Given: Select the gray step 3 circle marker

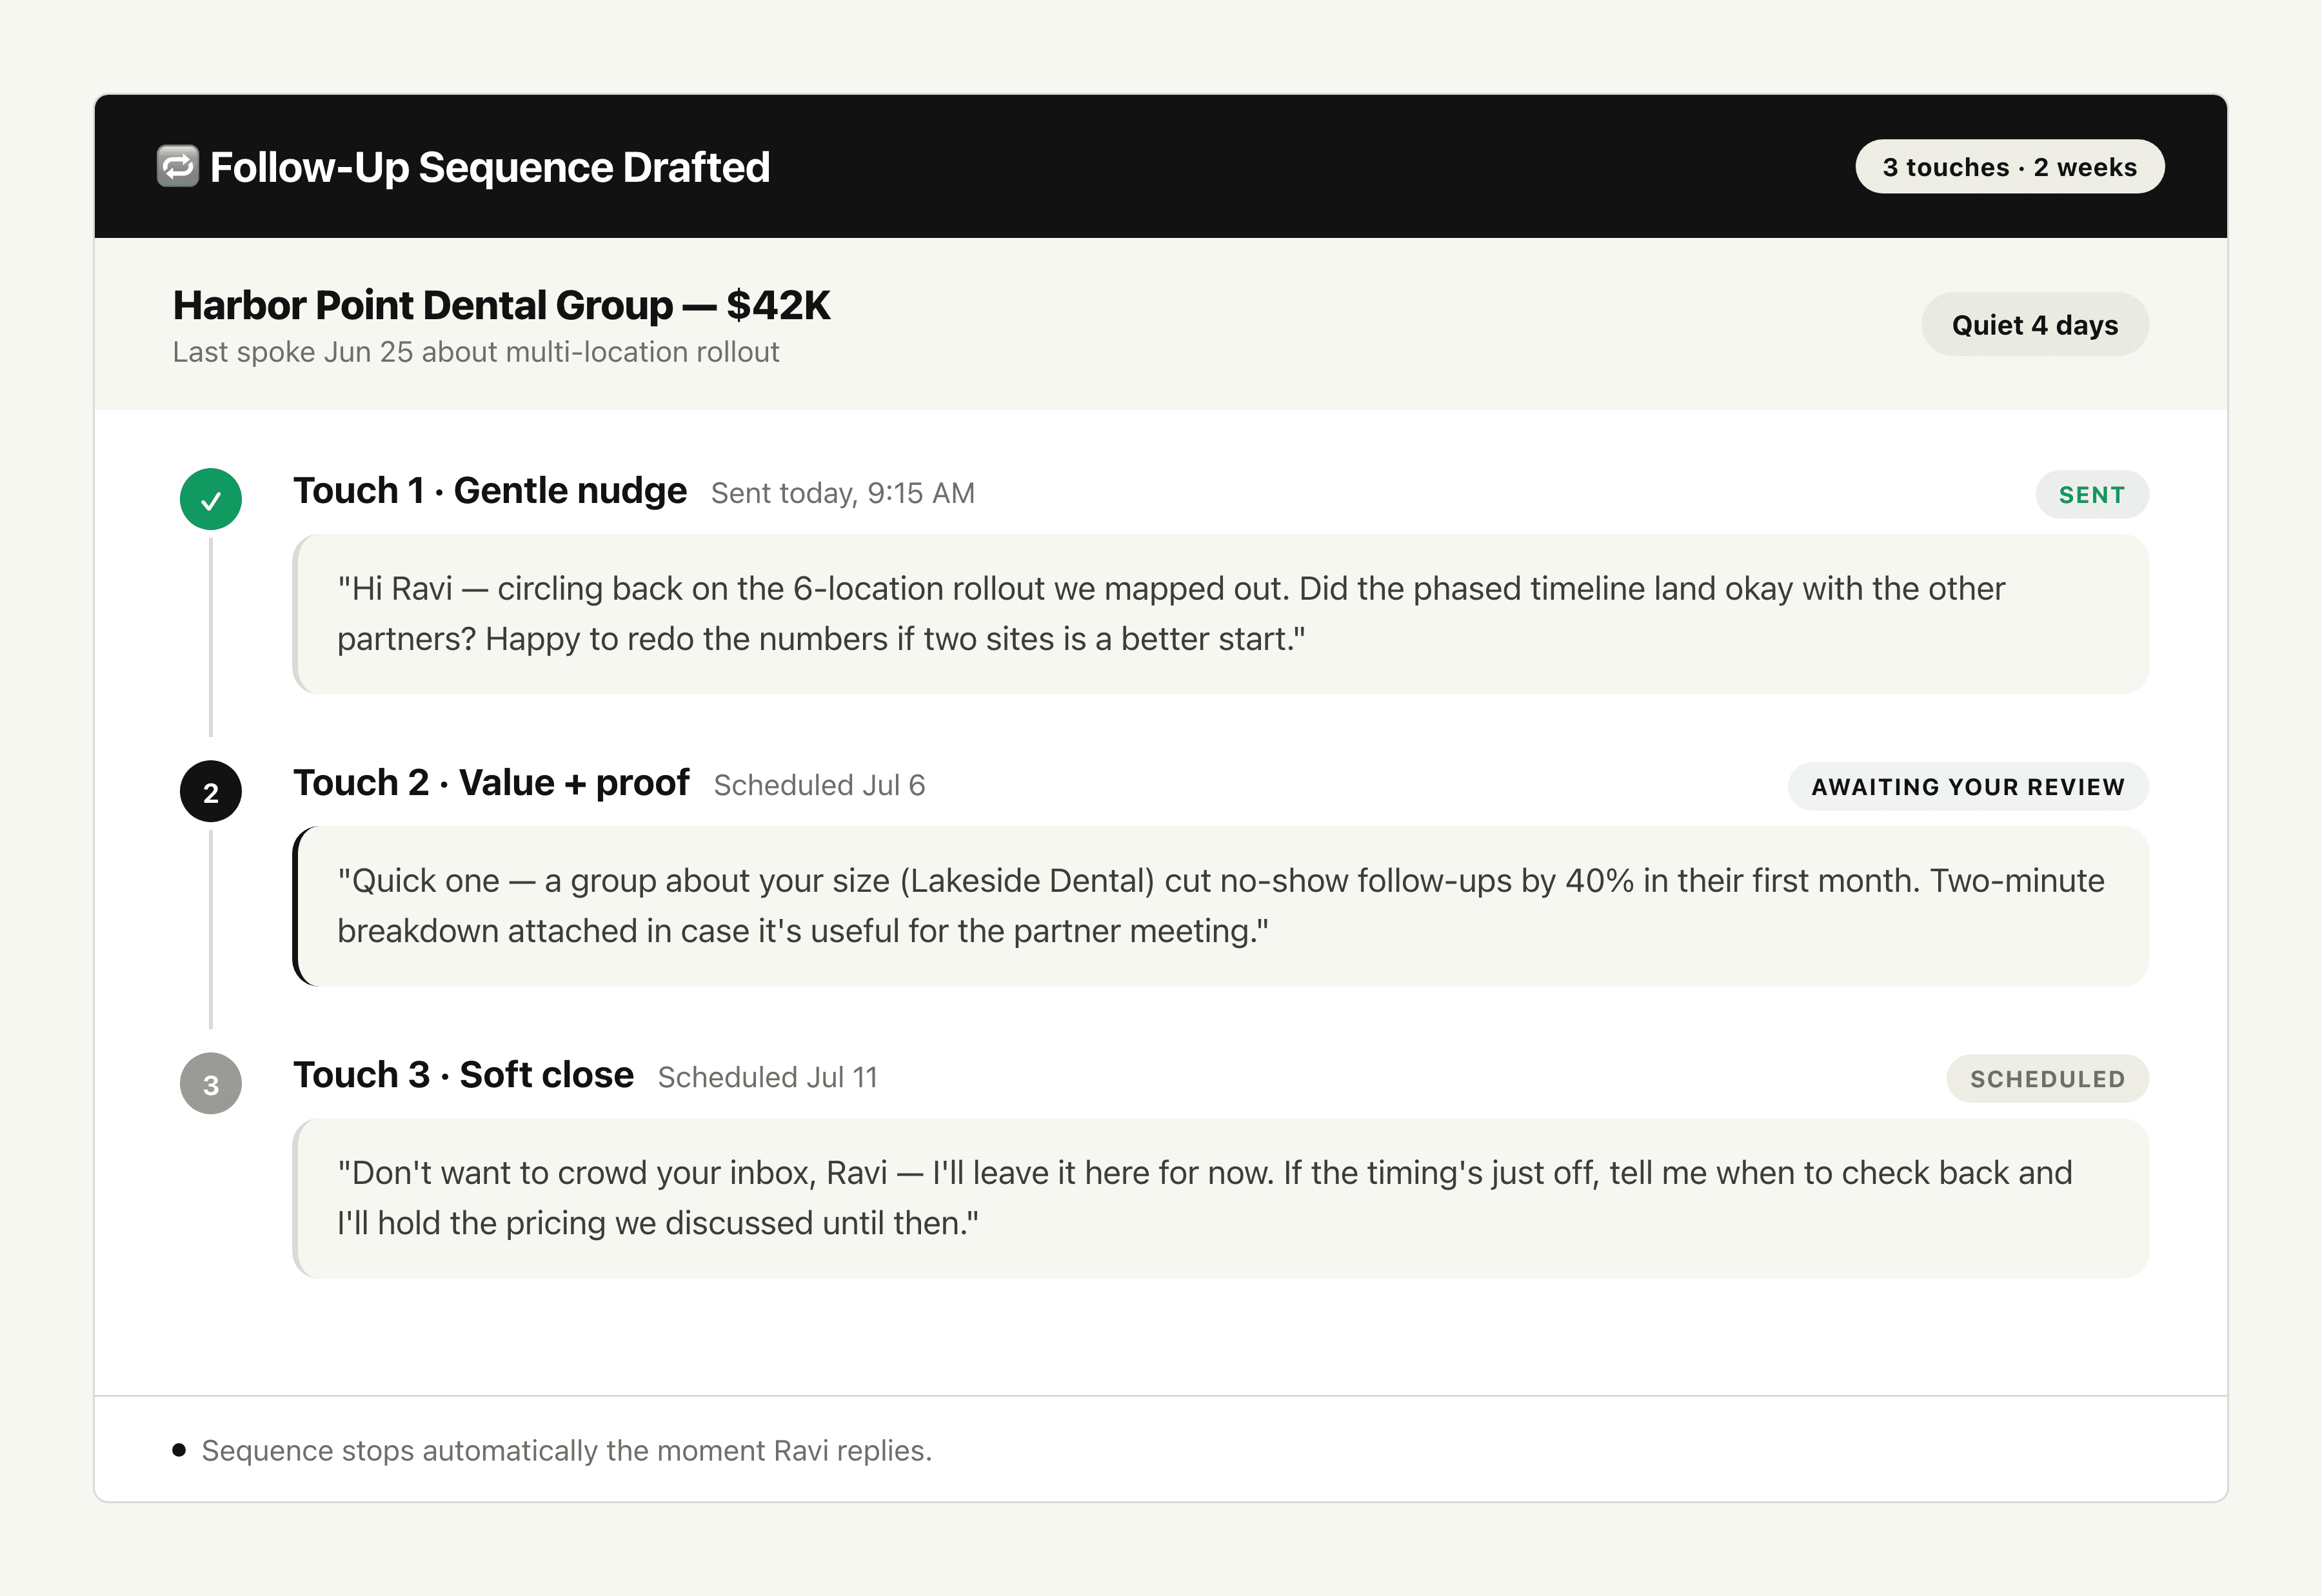Looking at the screenshot, I should tap(211, 1083).
